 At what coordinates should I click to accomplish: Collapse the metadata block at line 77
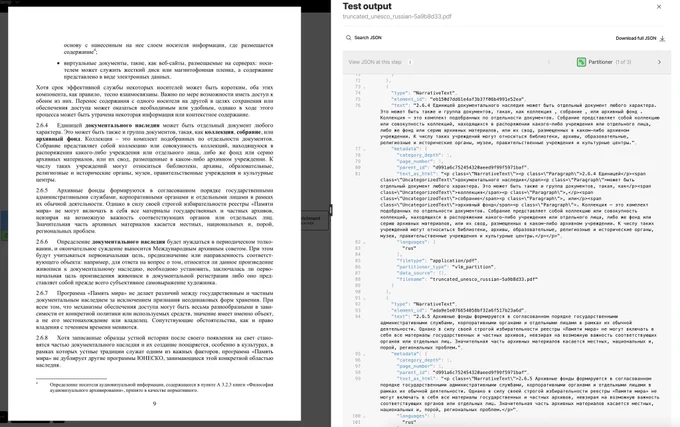pyautogui.click(x=364, y=149)
